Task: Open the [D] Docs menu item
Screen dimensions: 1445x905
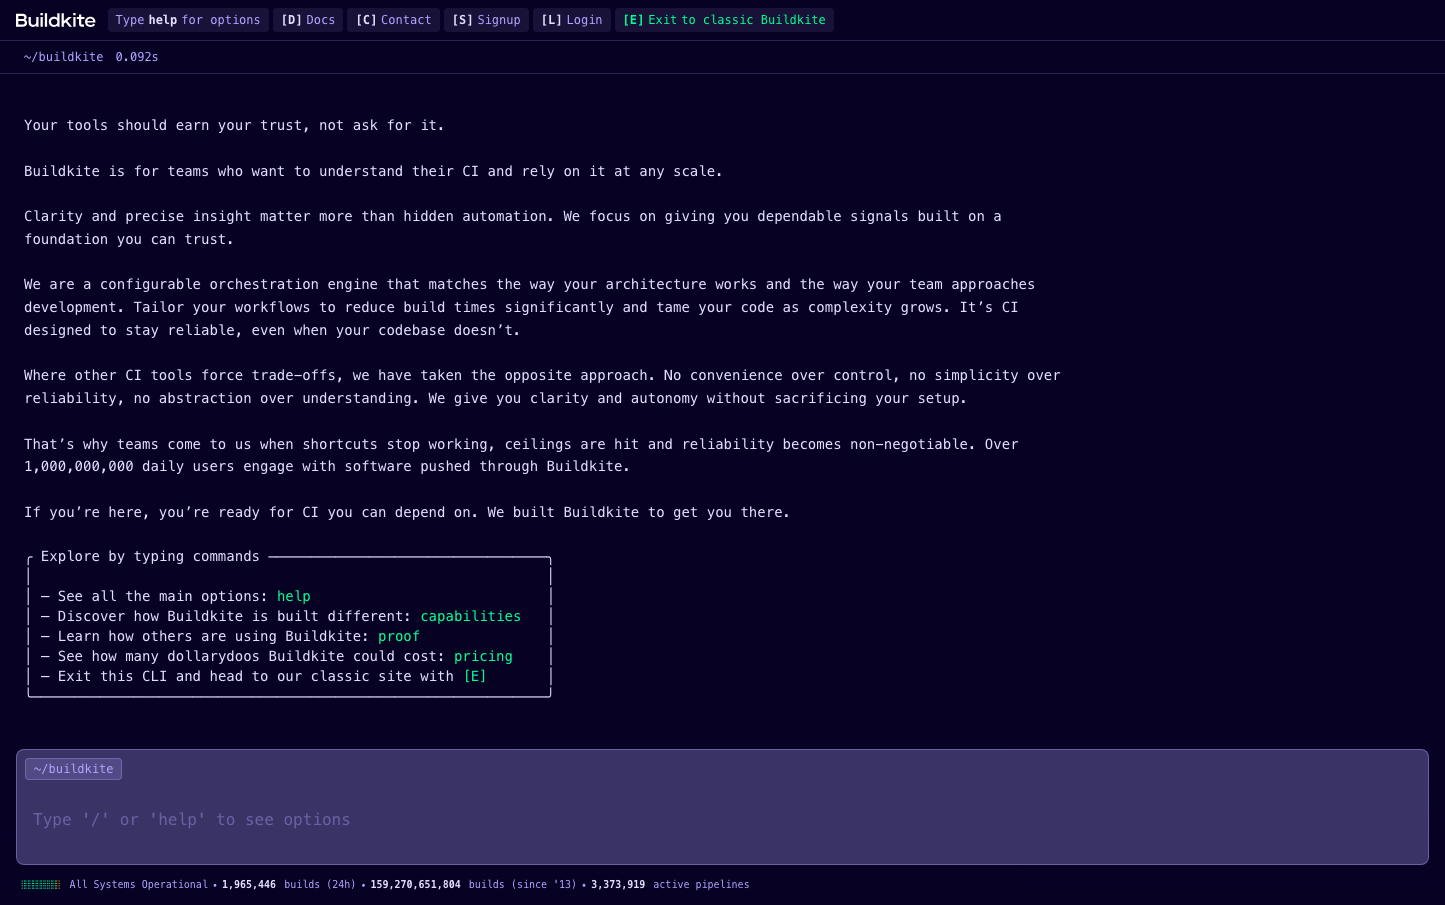Action: click(308, 20)
